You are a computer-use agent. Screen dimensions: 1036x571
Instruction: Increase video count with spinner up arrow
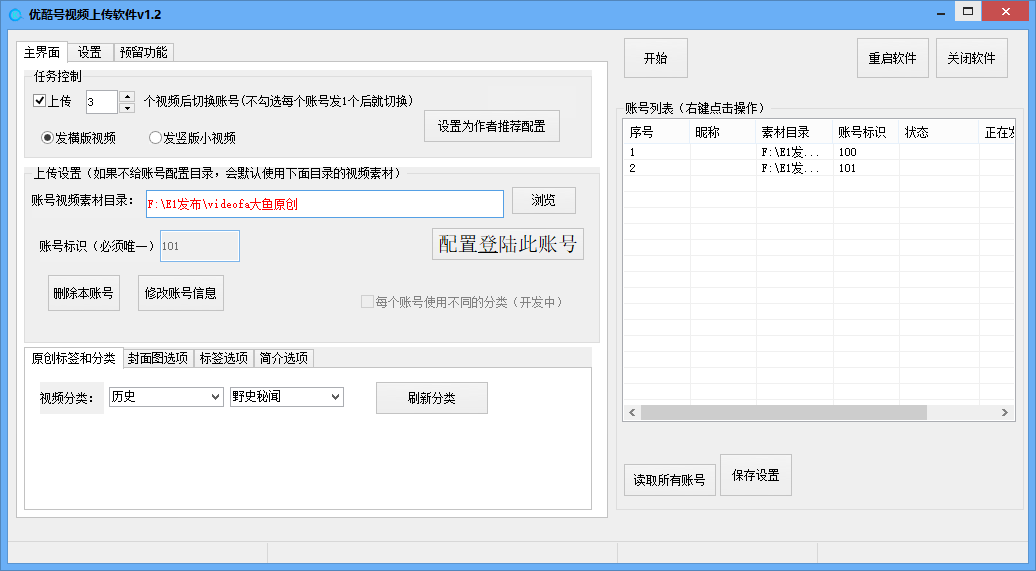click(128, 96)
